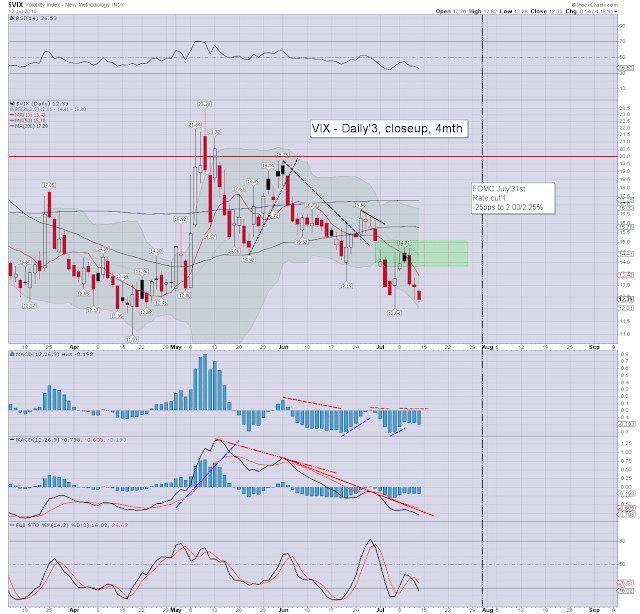Screen dimensions: 640x614
Task: Click the Aug label on price panel date axis
Action: (488, 347)
